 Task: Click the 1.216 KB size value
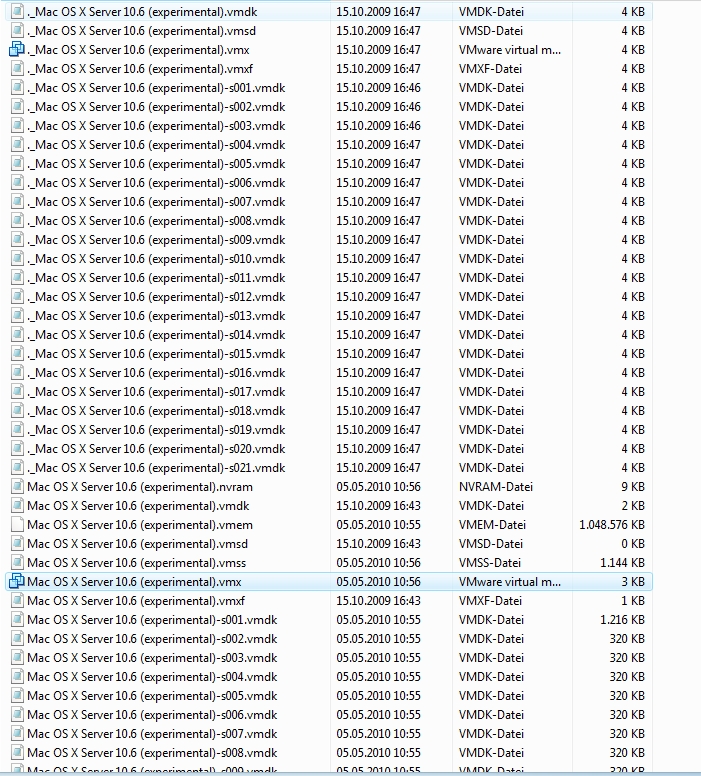click(622, 620)
